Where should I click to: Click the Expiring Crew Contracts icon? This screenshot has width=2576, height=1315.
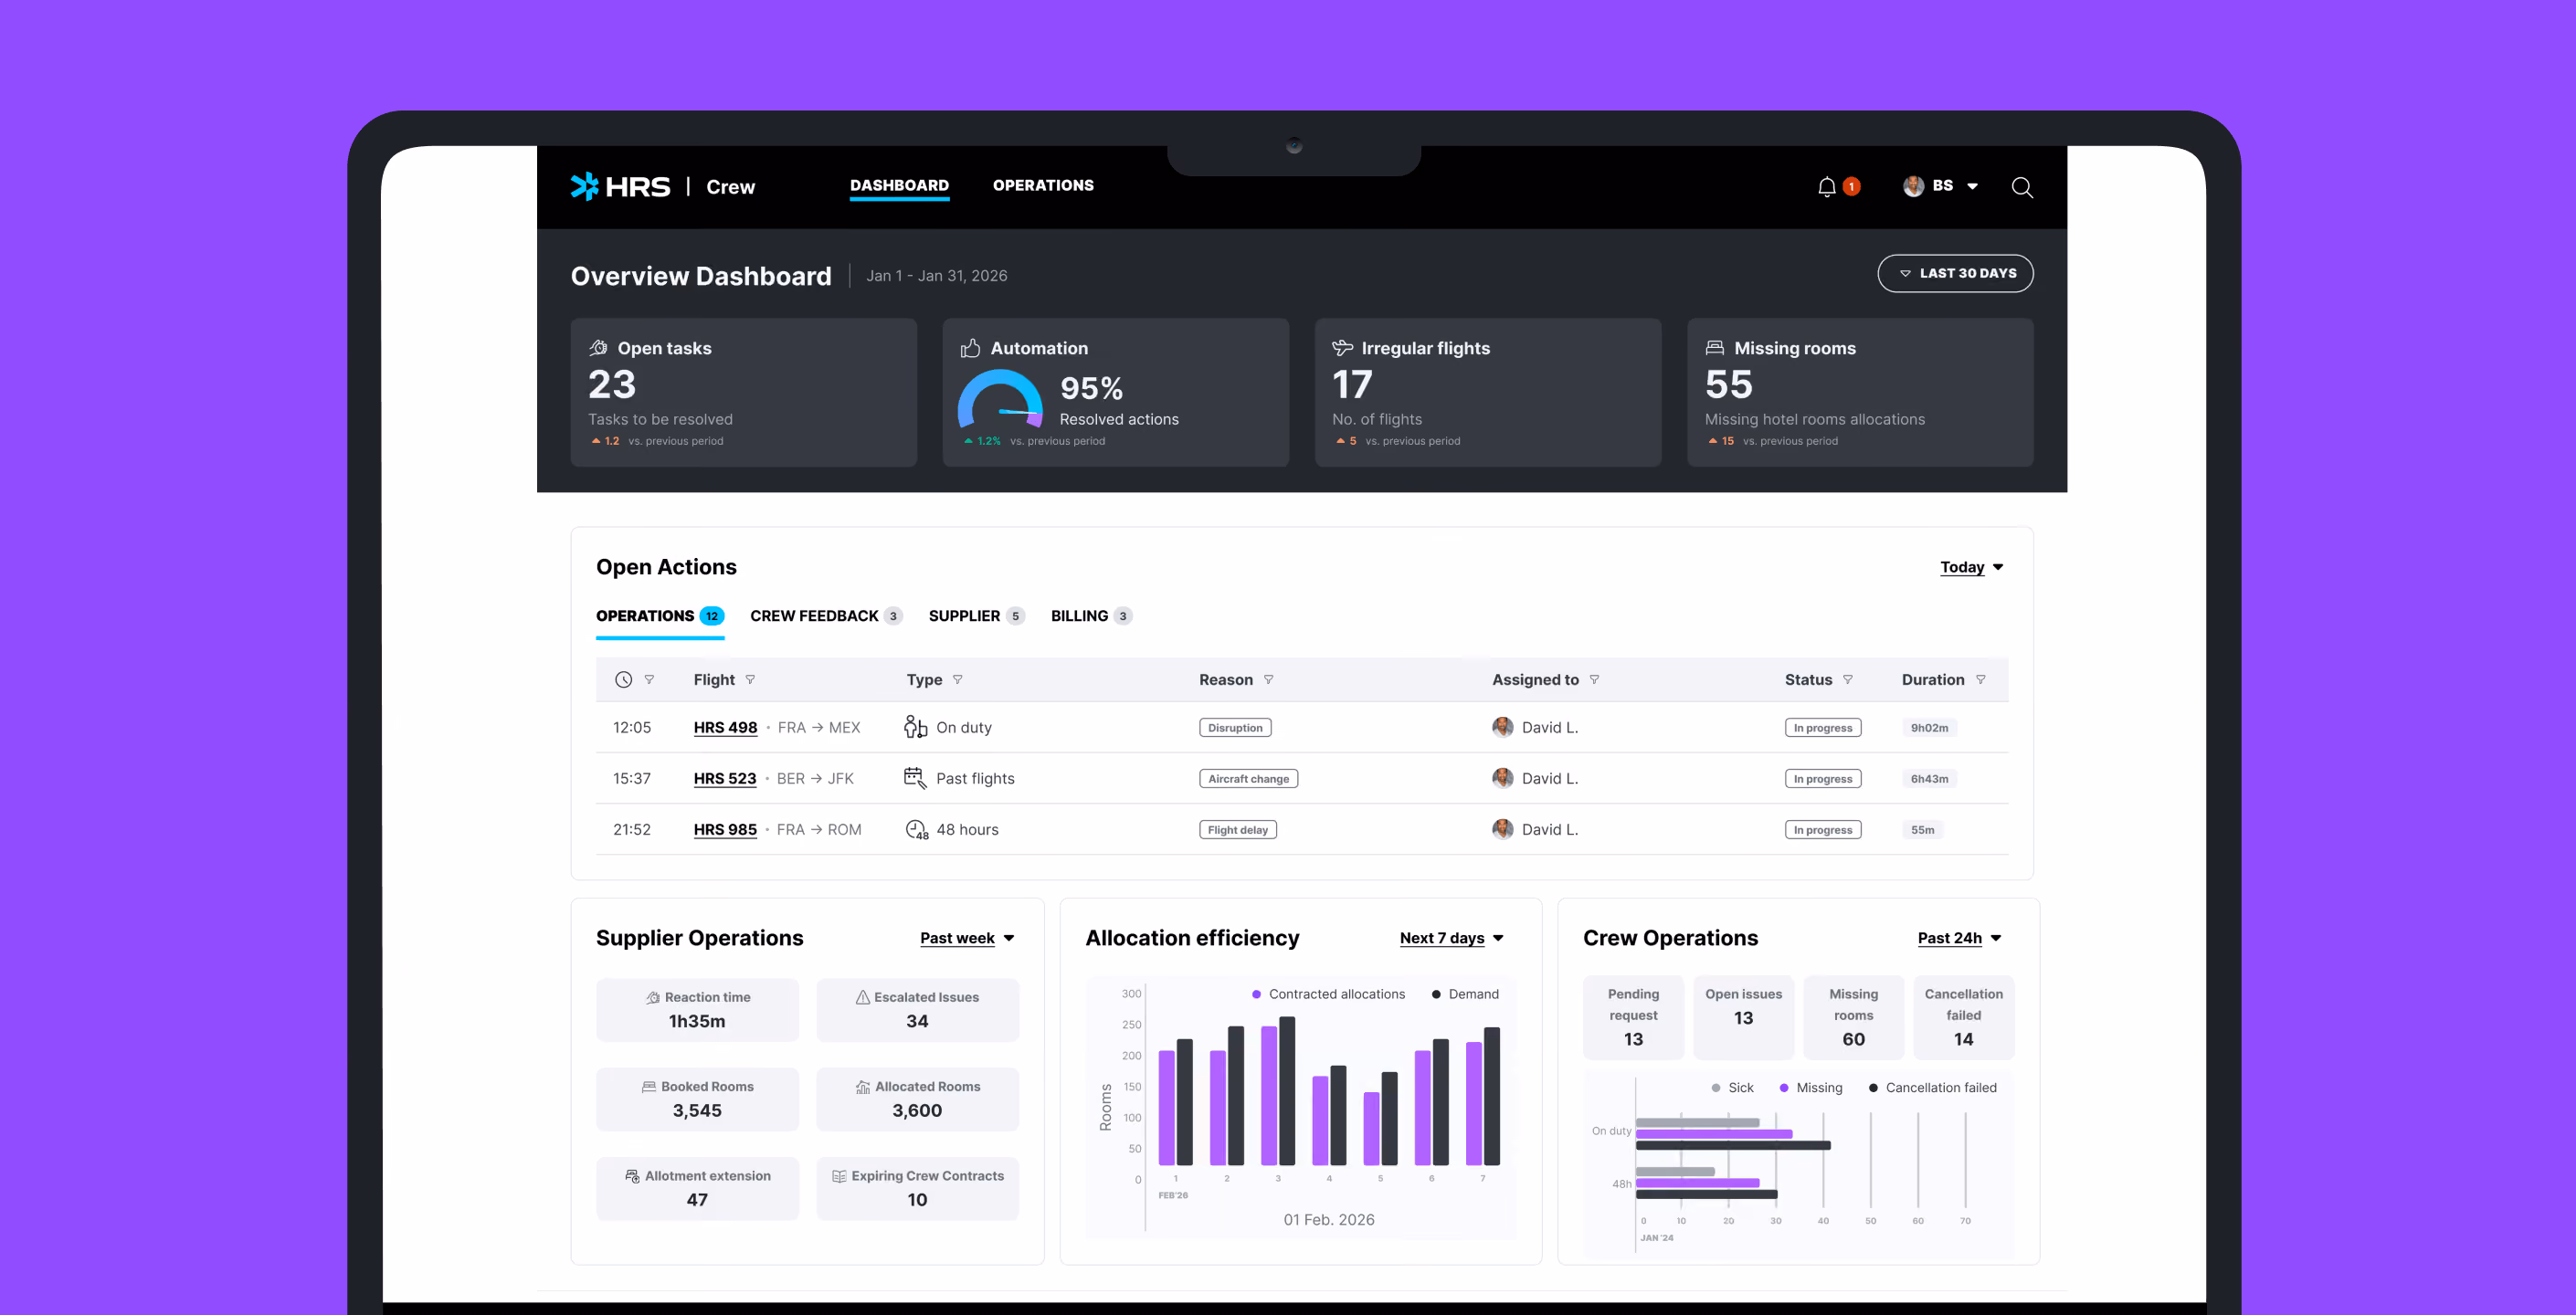pos(839,1176)
